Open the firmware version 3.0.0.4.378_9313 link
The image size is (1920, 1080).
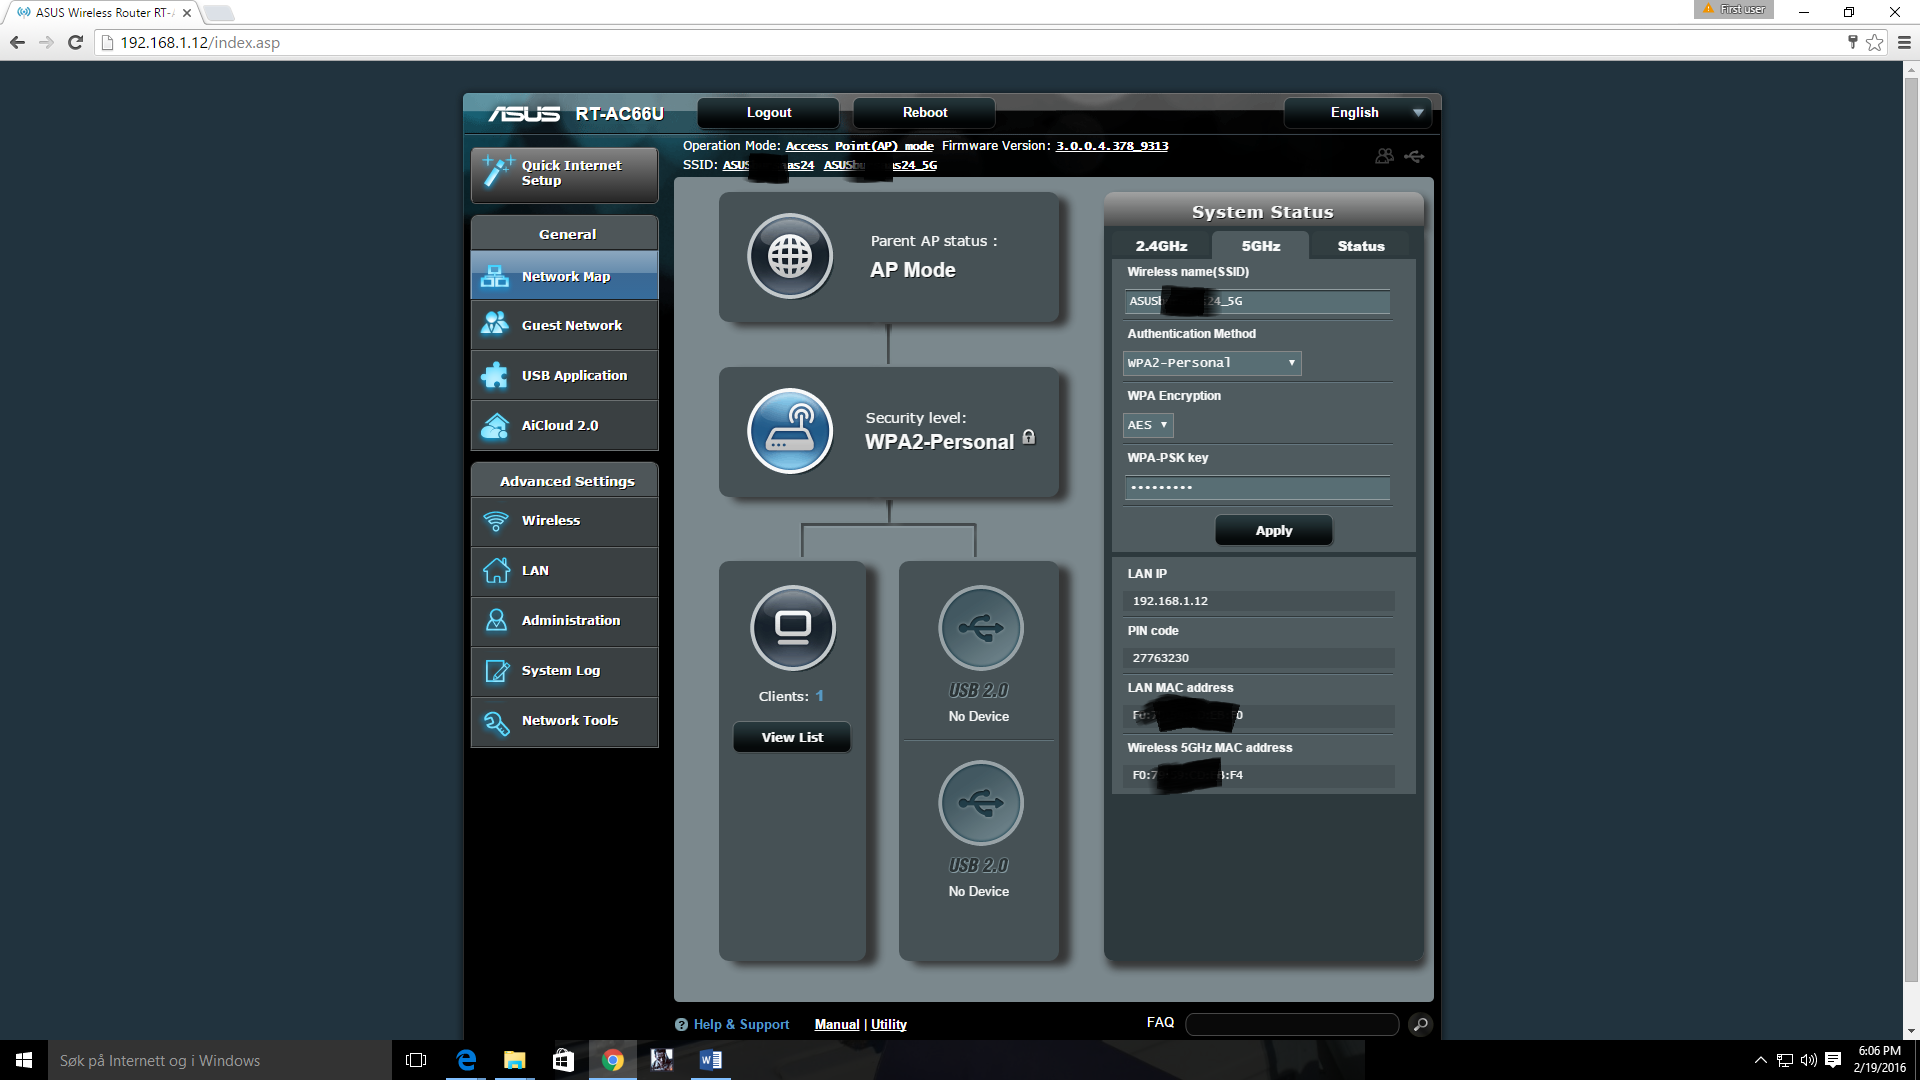1112,146
